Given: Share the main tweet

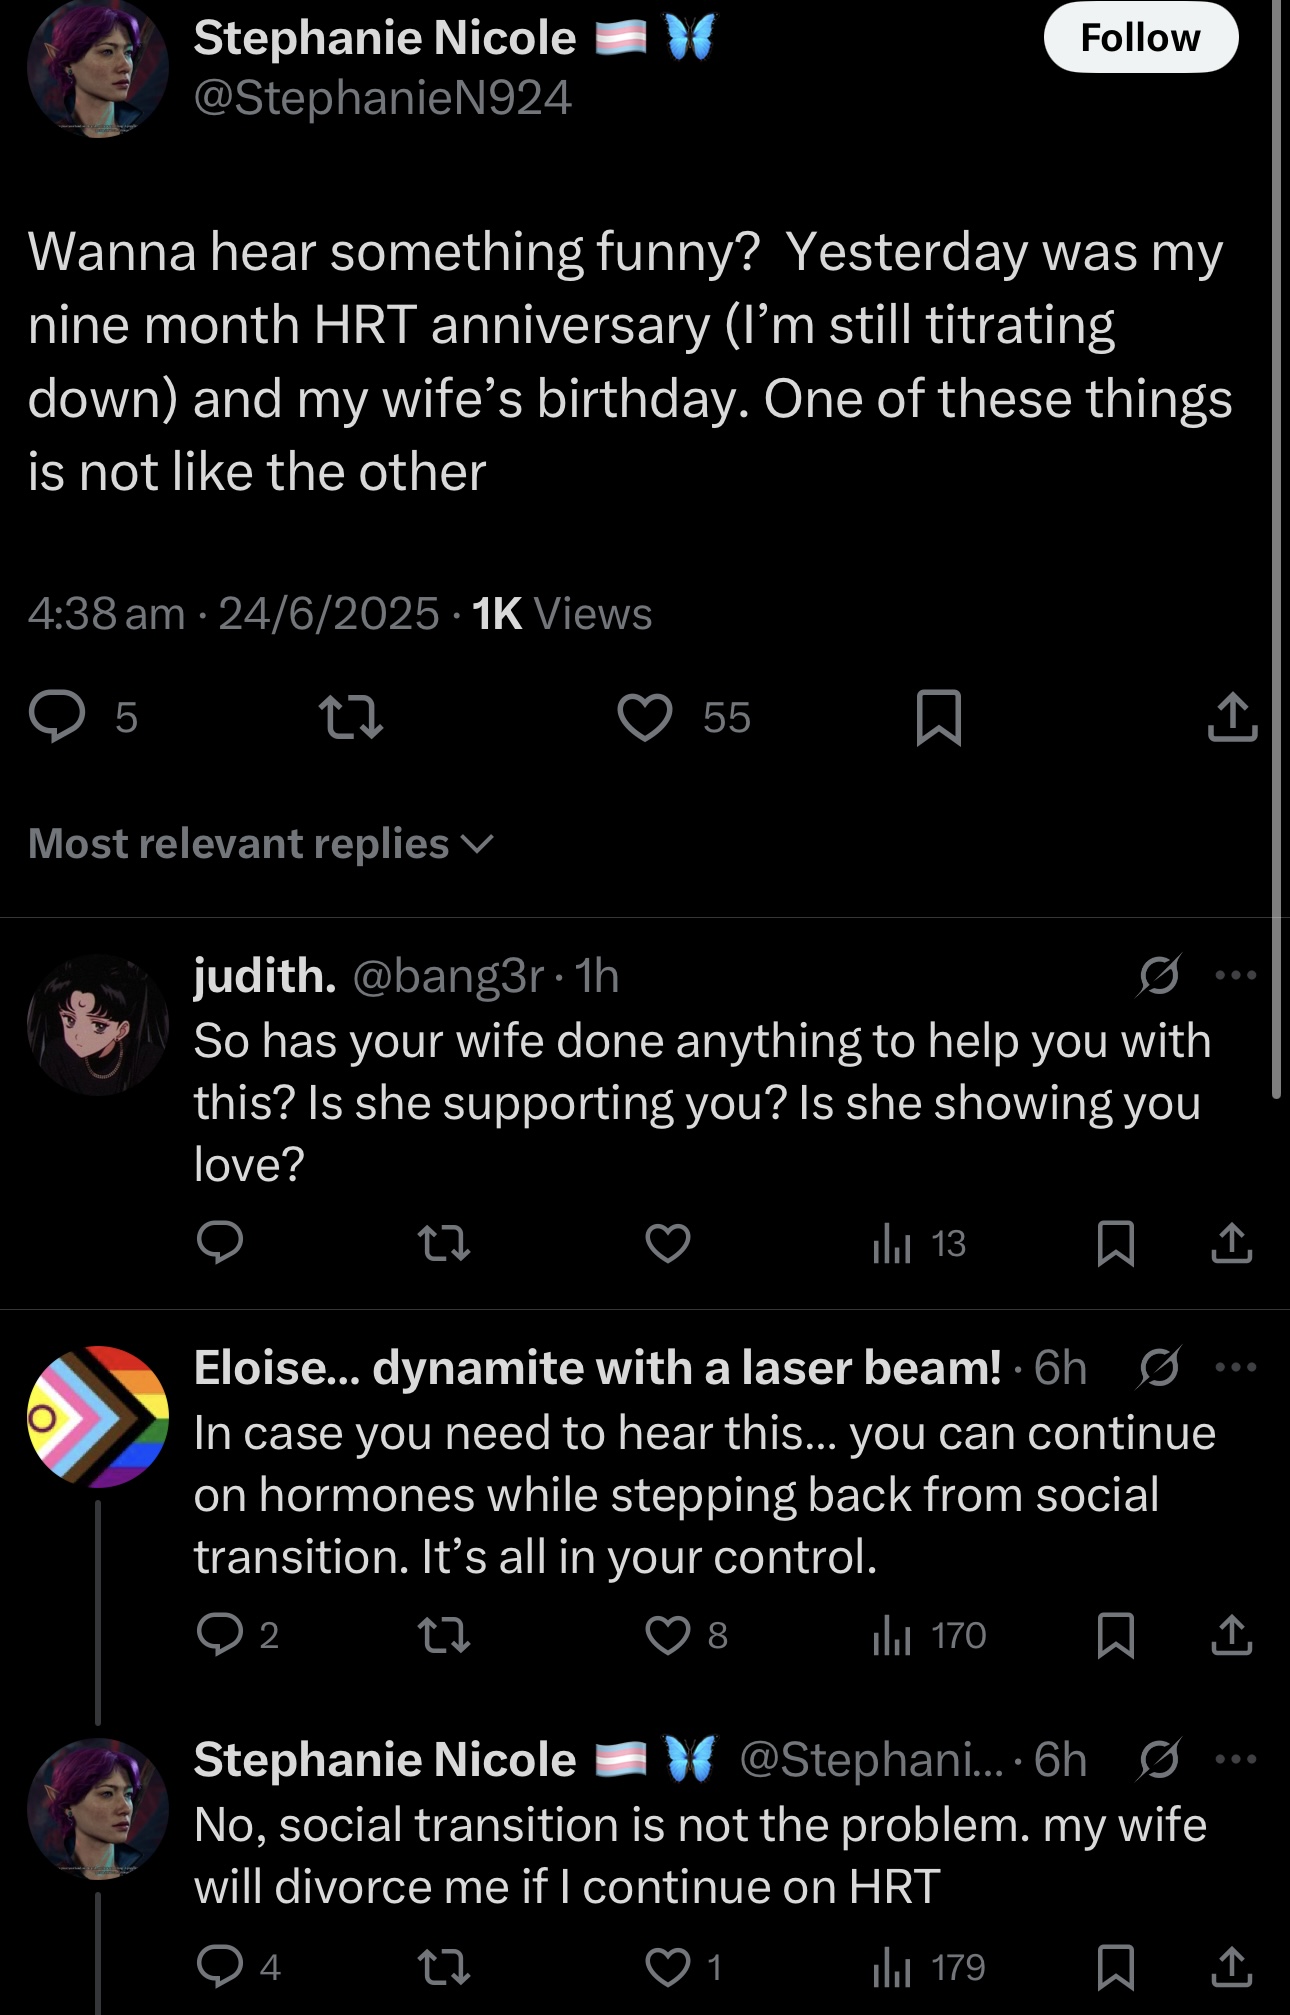Looking at the screenshot, I should click(1232, 717).
